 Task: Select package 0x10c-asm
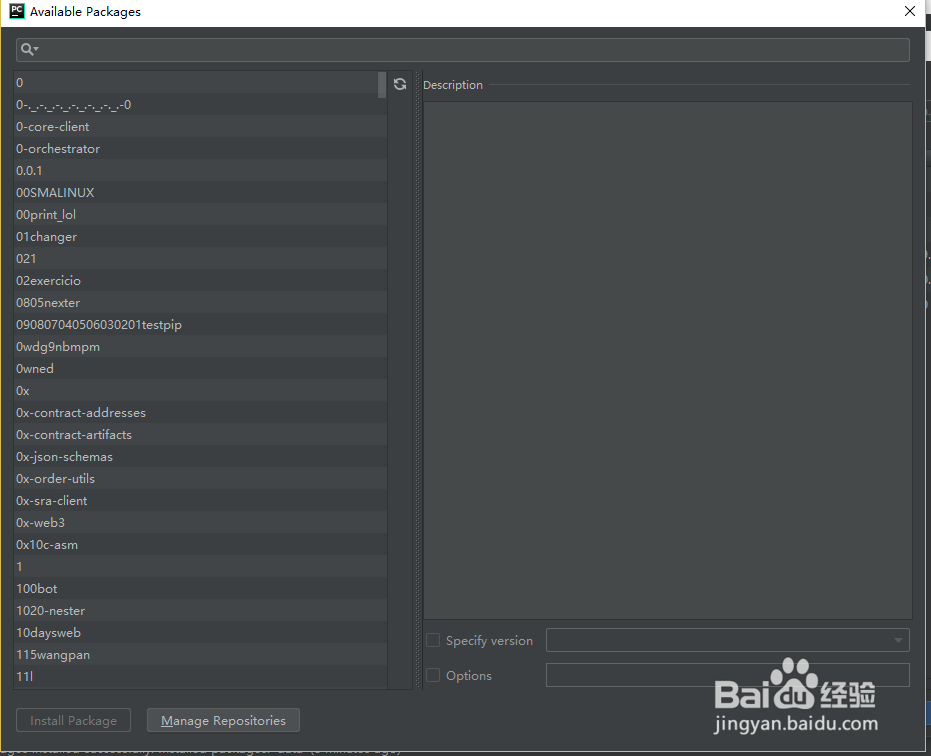click(x=200, y=544)
